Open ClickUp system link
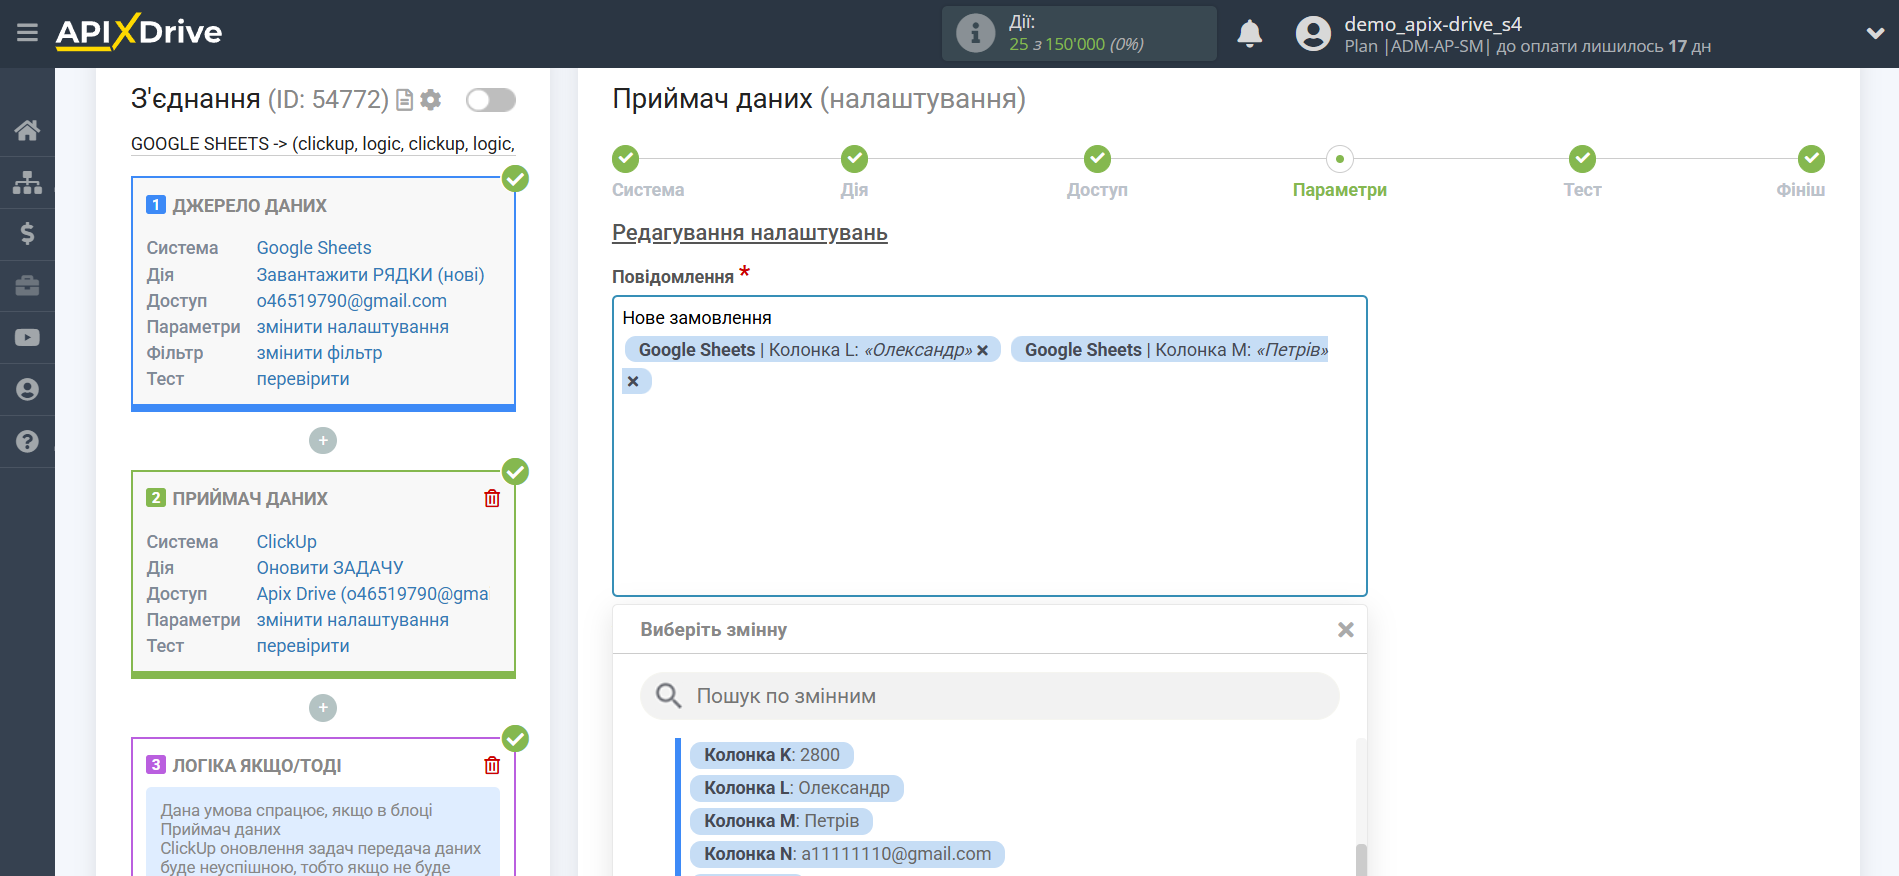Screen dimensions: 1899x876 [287, 542]
